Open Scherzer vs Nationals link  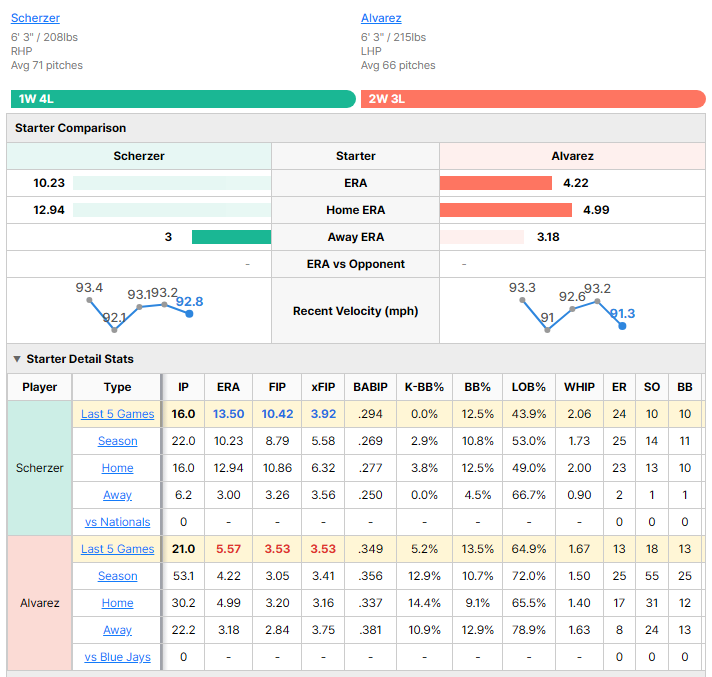118,522
